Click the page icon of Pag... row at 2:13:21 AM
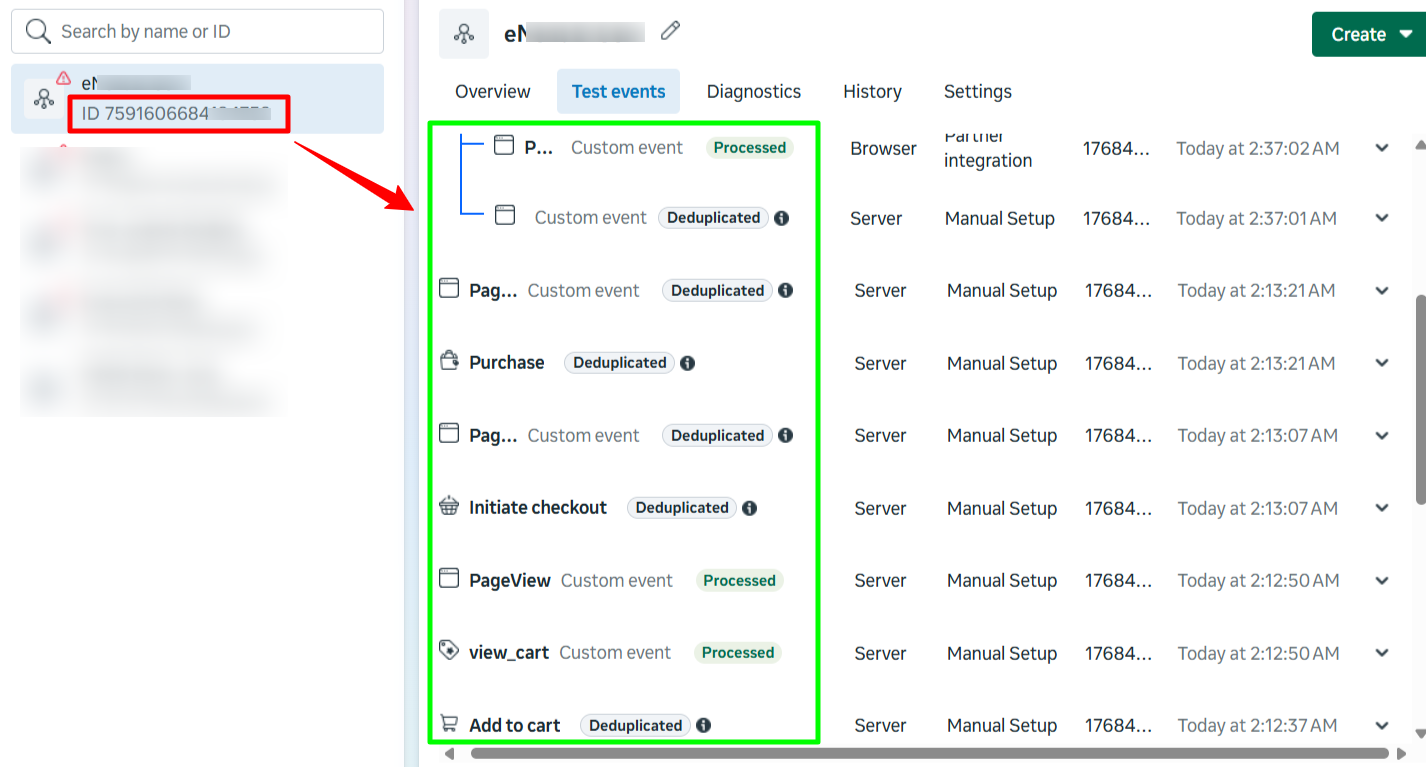This screenshot has width=1426, height=767. pos(449,289)
